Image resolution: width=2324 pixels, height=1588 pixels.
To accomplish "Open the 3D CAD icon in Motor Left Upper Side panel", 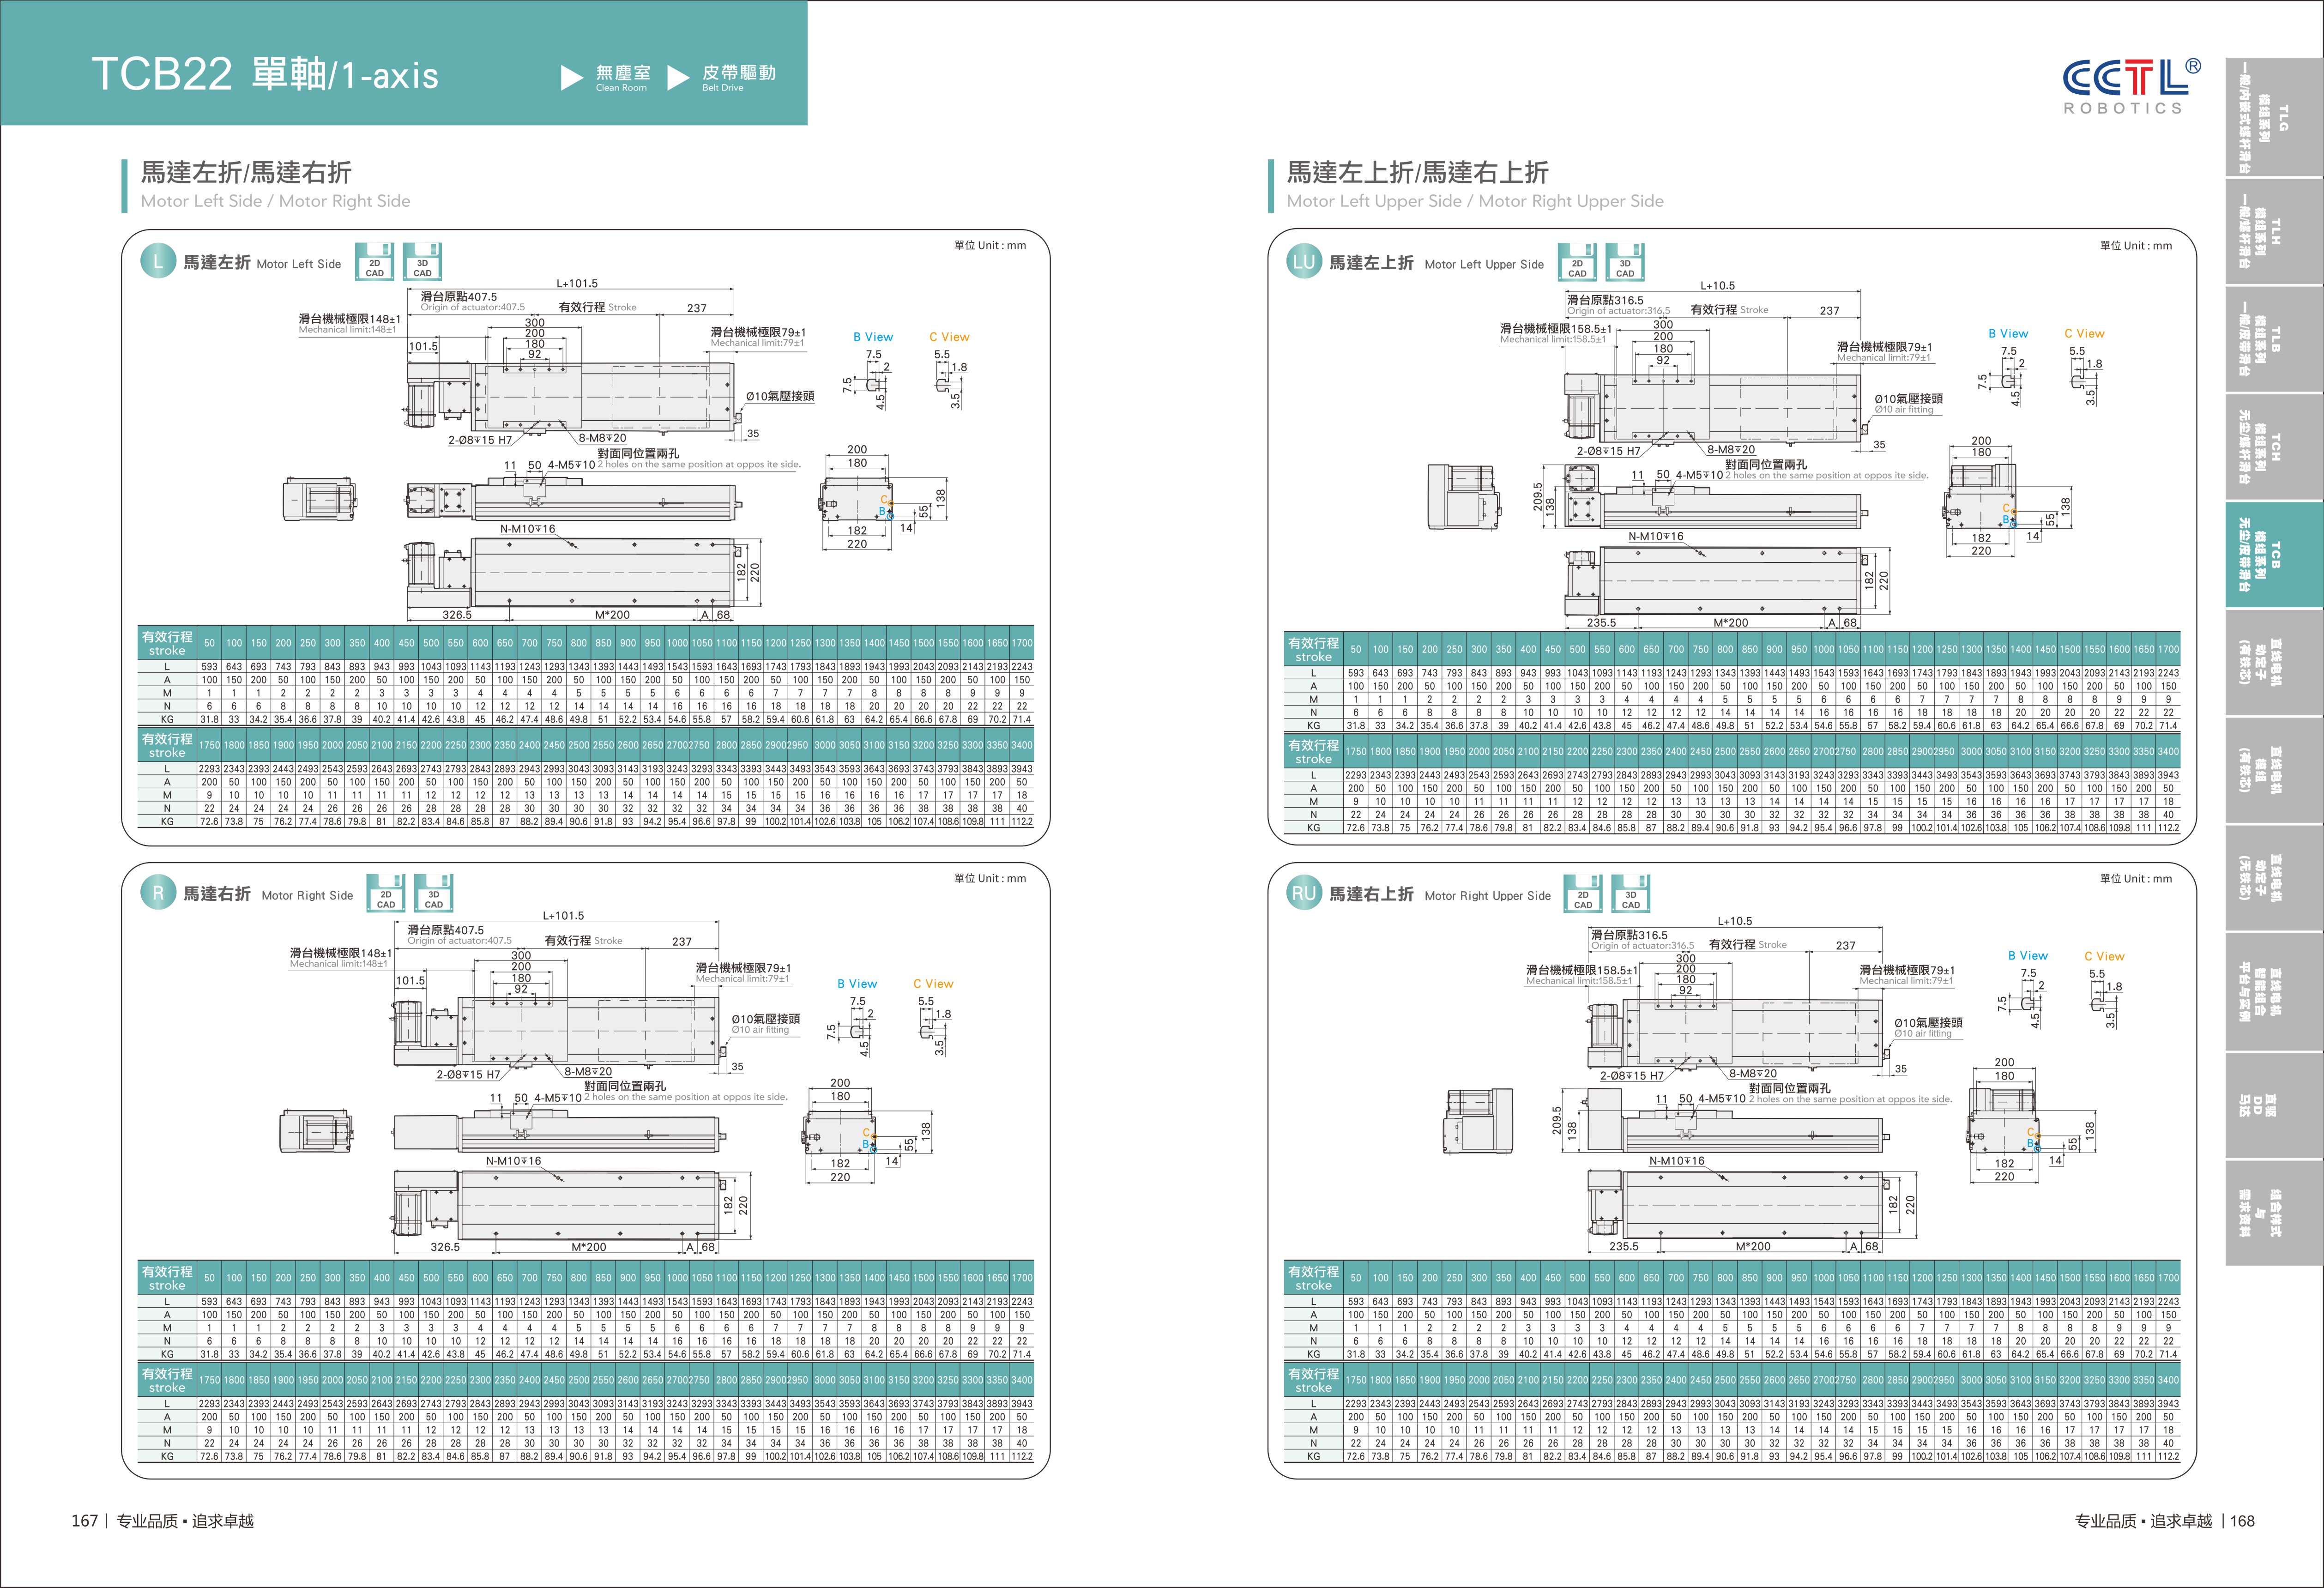I will pyautogui.click(x=1625, y=262).
